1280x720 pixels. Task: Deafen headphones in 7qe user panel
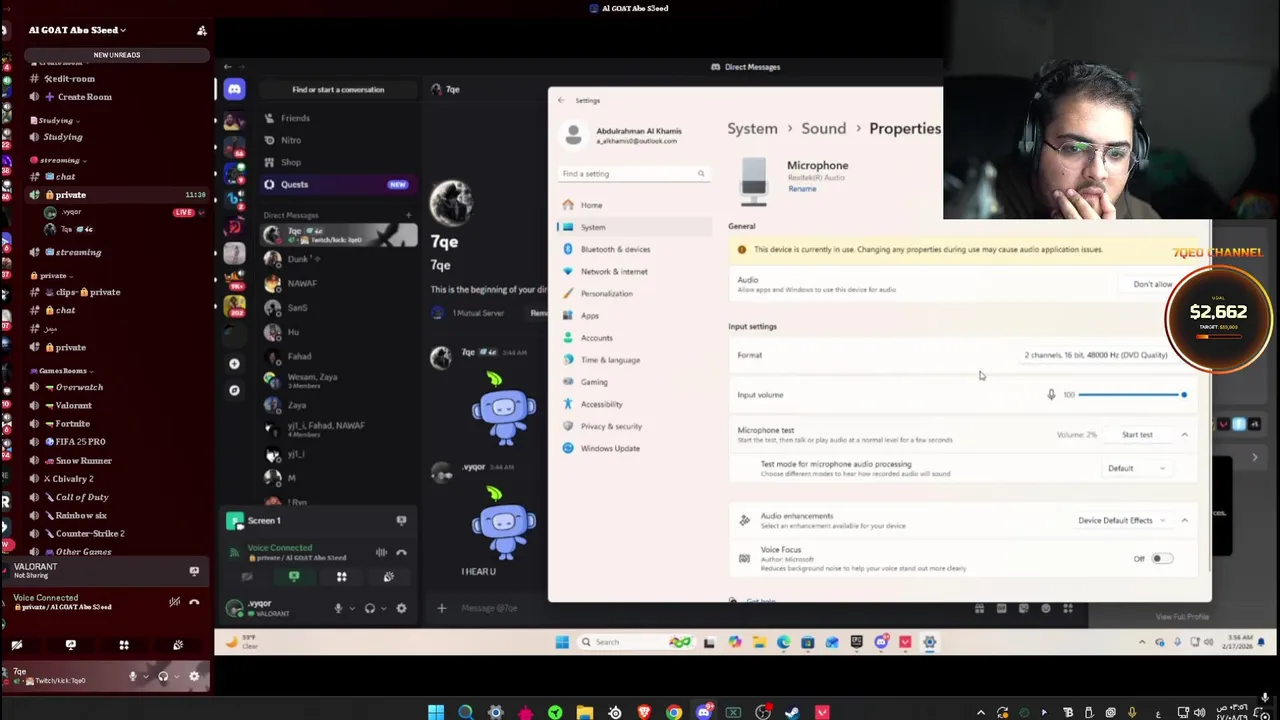click(x=163, y=677)
